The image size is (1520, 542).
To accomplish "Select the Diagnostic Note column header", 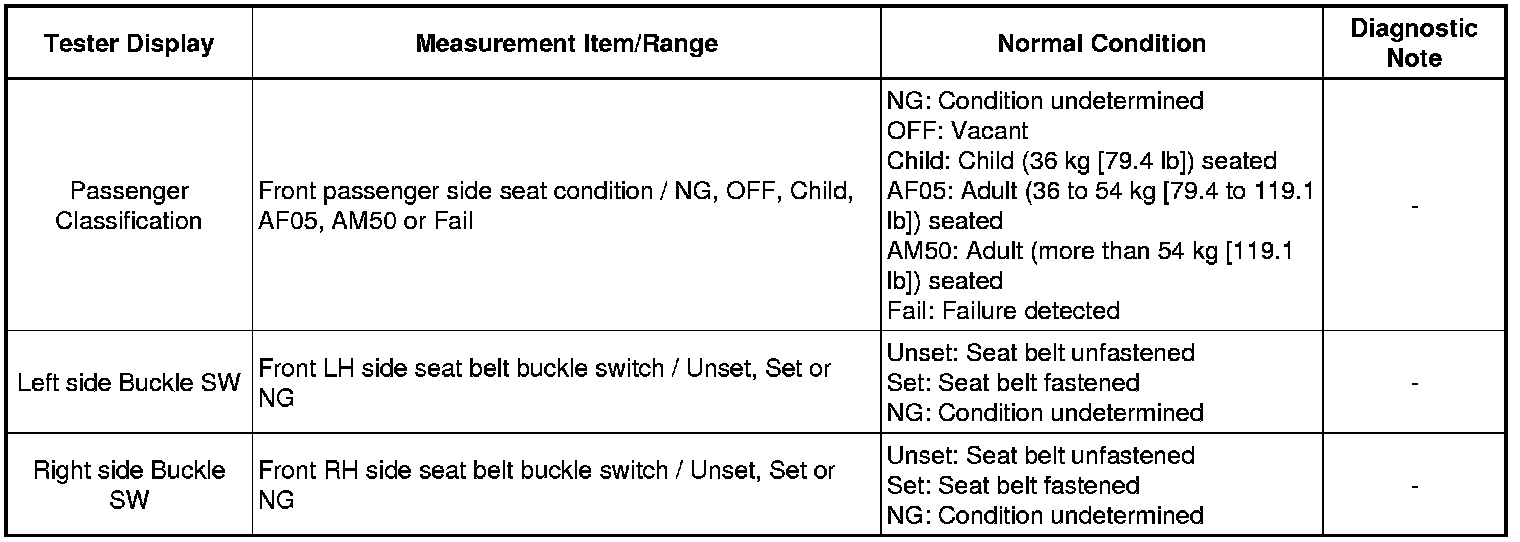I will click(x=1414, y=44).
